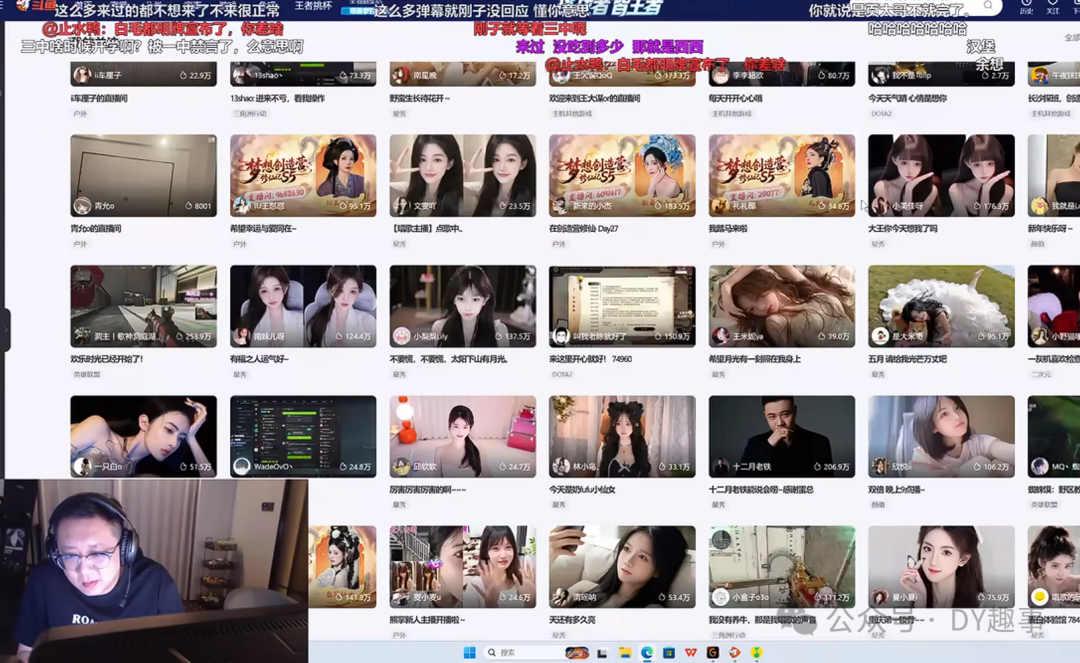Screen dimensions: 1080x663
Task: Open the Task View taskbar icon
Action: coord(602,652)
